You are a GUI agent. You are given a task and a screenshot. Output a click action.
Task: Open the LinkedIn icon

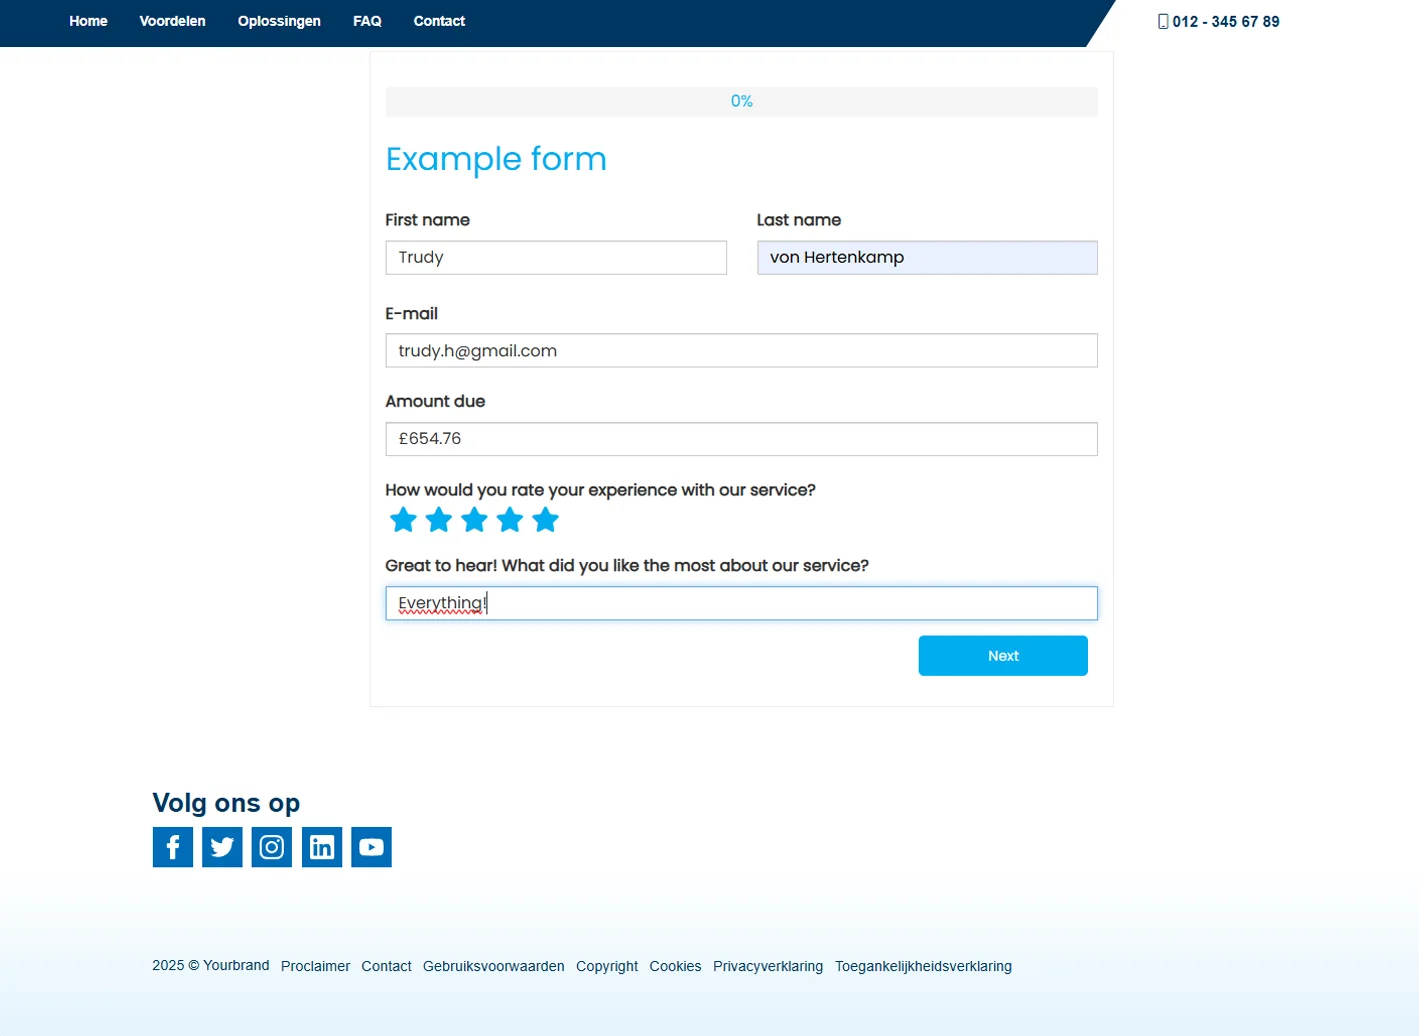[321, 846]
